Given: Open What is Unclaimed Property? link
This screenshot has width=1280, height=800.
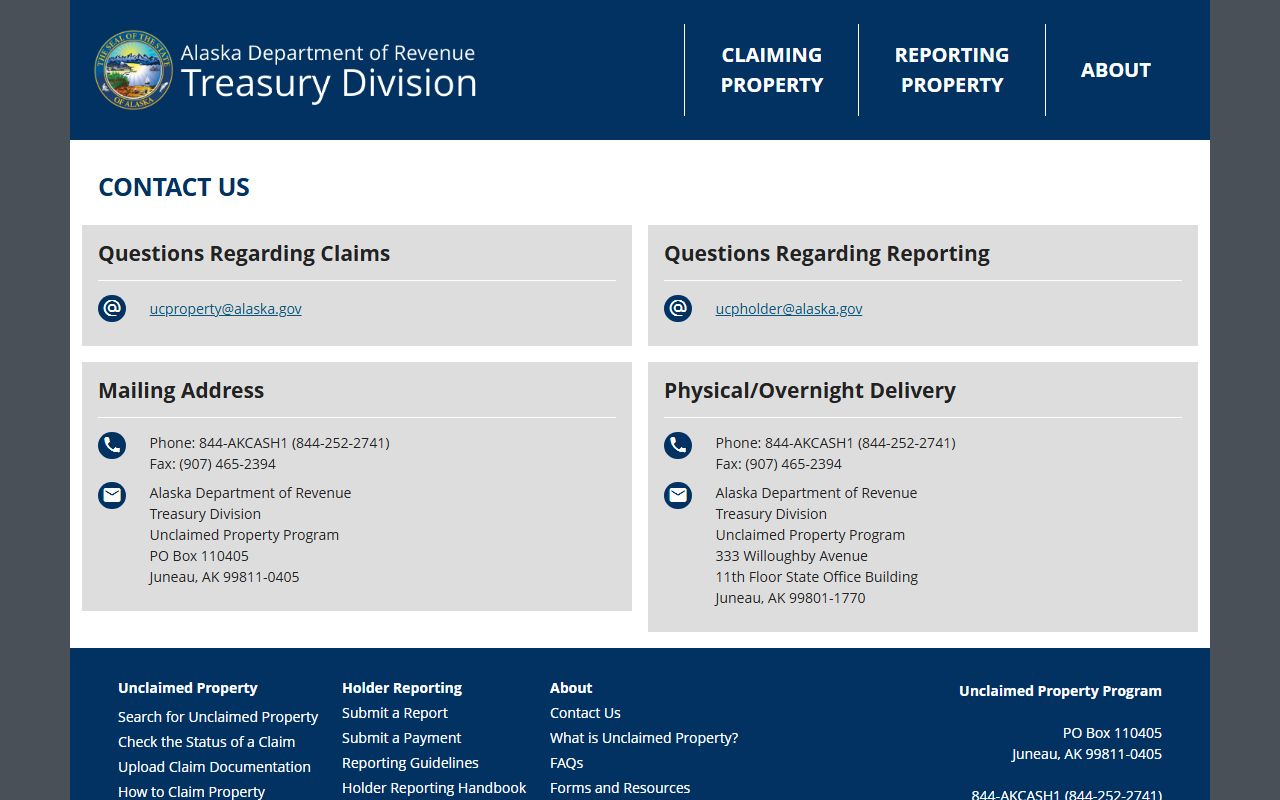Looking at the screenshot, I should (644, 738).
